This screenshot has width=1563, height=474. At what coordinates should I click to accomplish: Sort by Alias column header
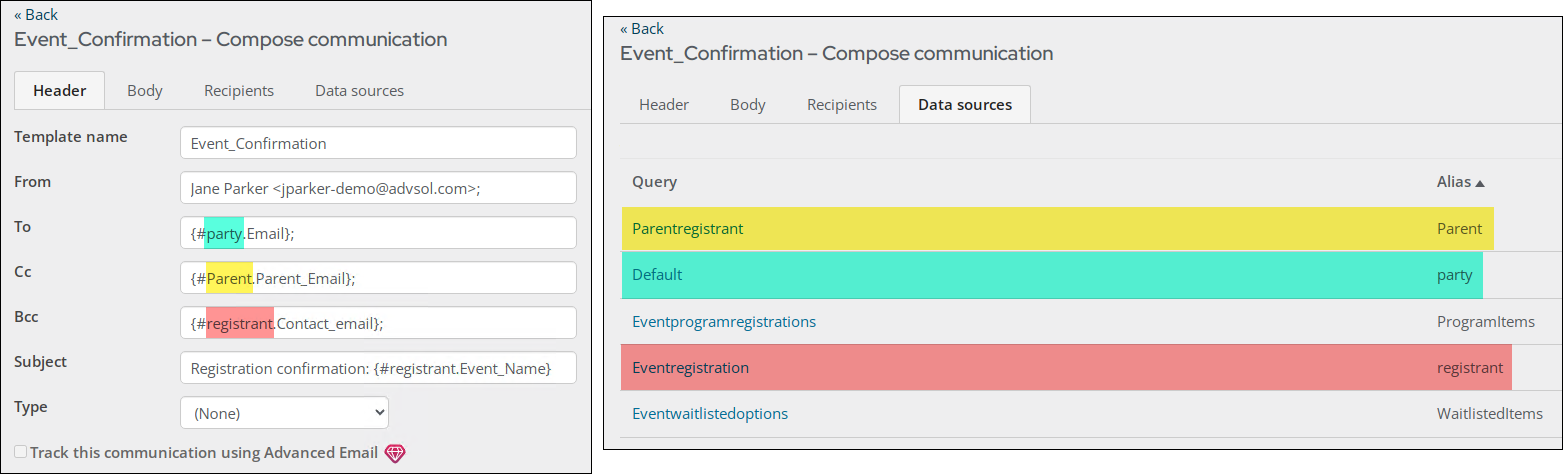click(x=1454, y=182)
